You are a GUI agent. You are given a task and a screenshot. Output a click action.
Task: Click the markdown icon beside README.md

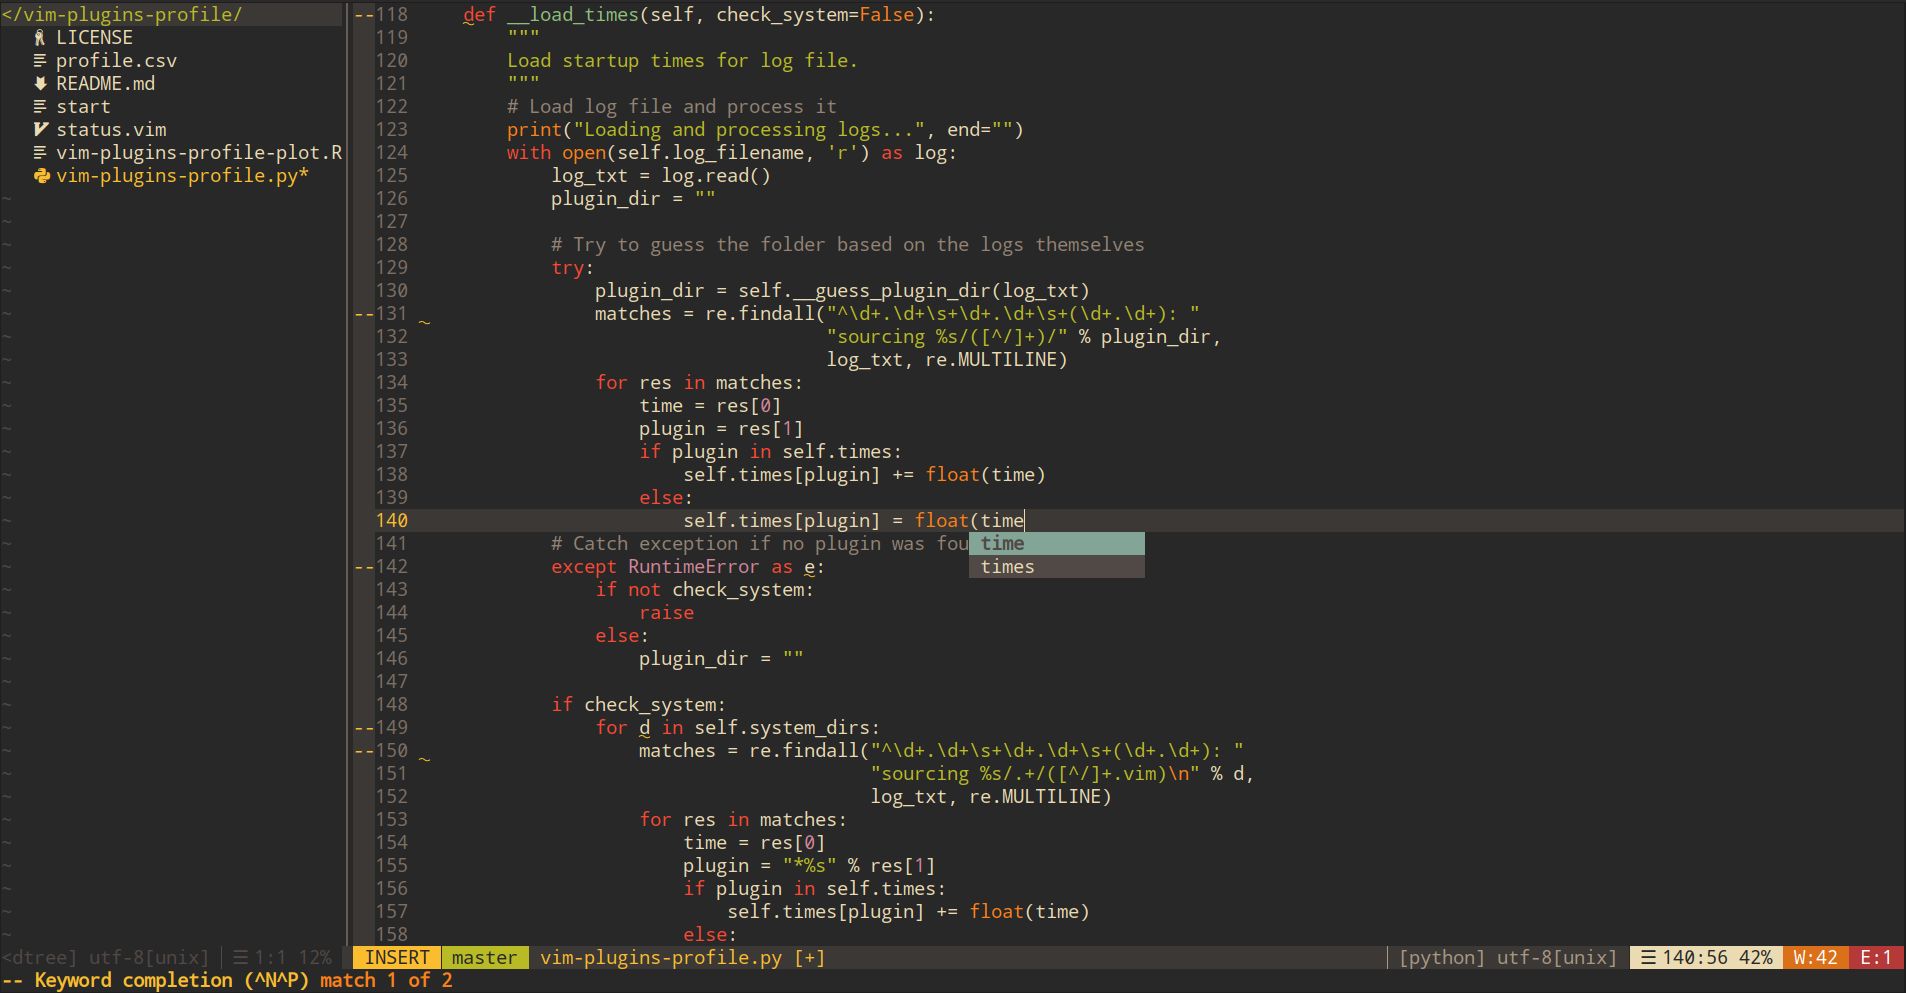(40, 83)
